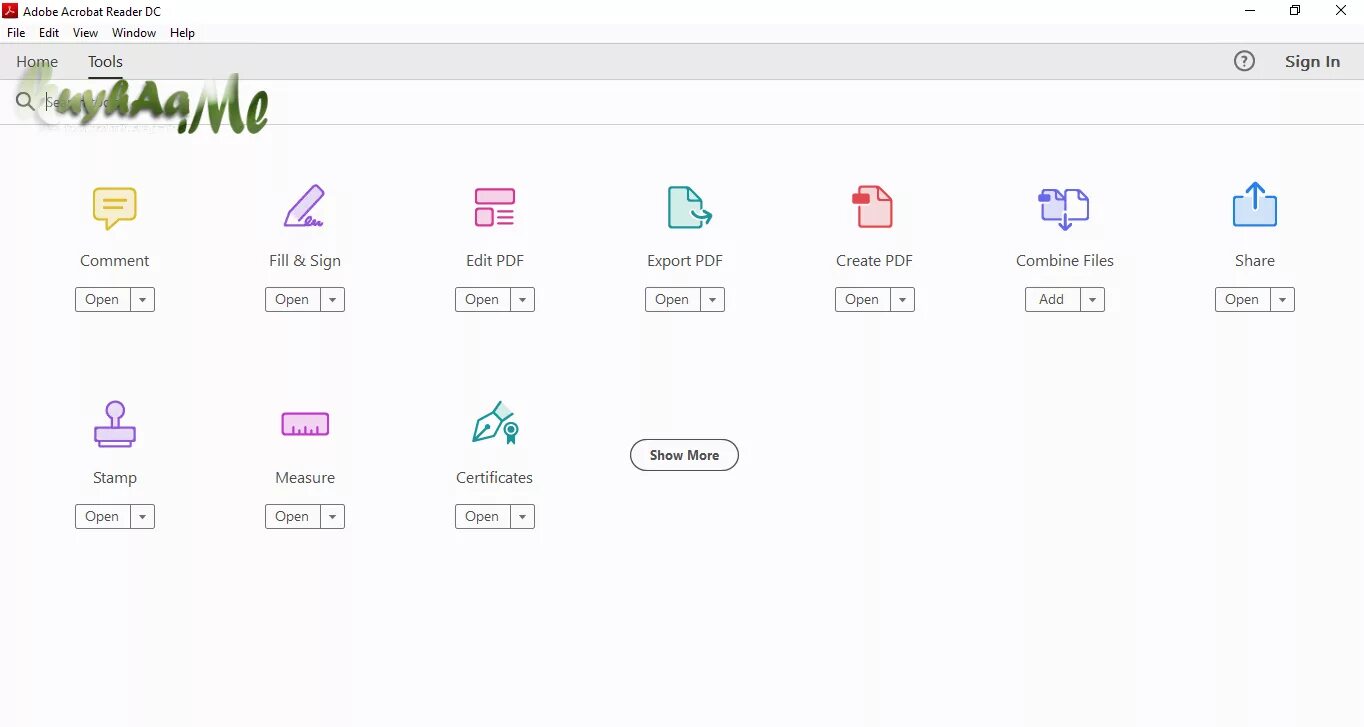
Task: Restore down the window
Action: [1295, 11]
